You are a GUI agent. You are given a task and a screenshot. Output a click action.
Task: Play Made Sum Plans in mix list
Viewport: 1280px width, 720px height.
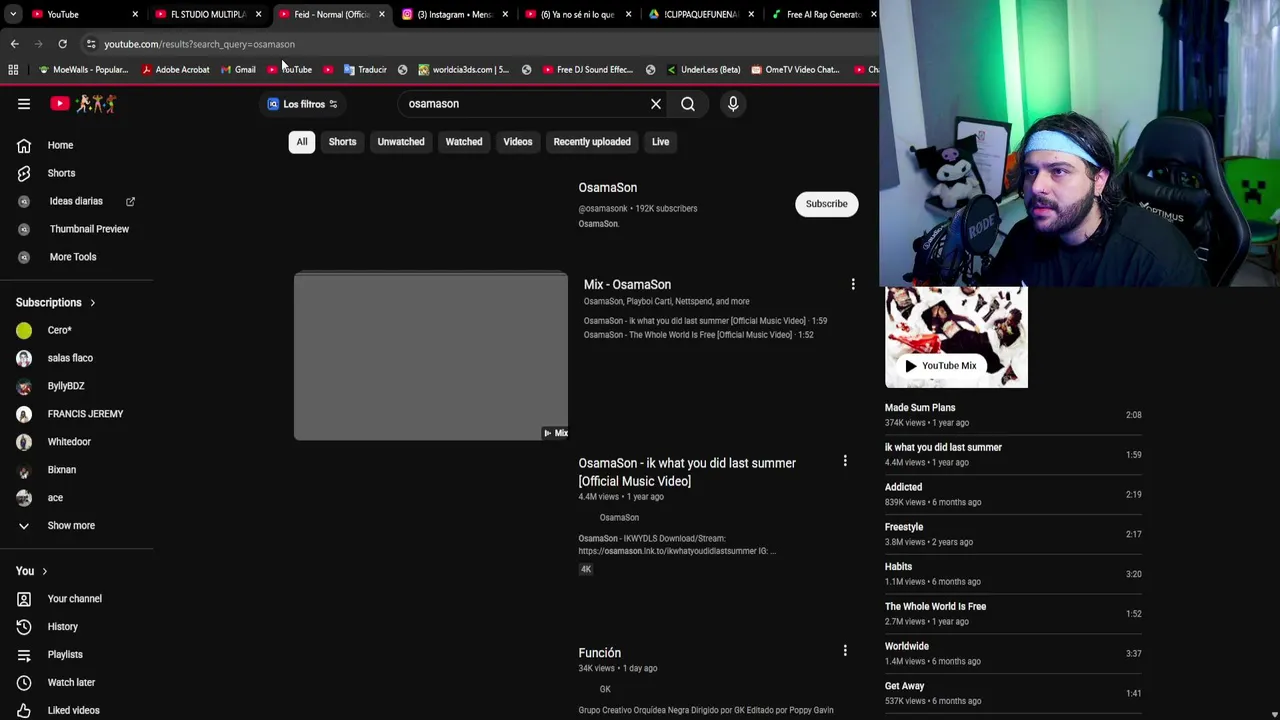pos(1013,415)
